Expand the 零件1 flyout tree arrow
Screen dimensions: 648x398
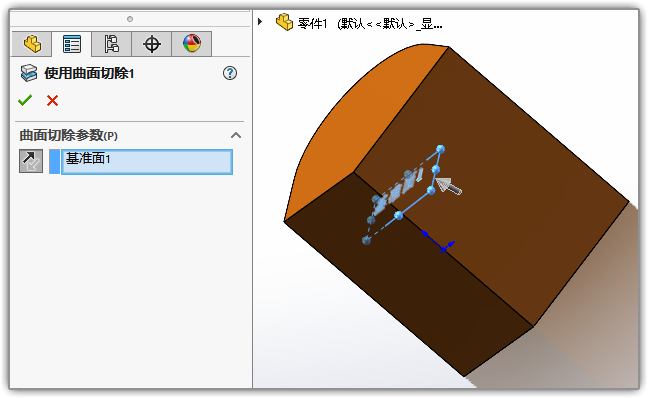pos(260,21)
